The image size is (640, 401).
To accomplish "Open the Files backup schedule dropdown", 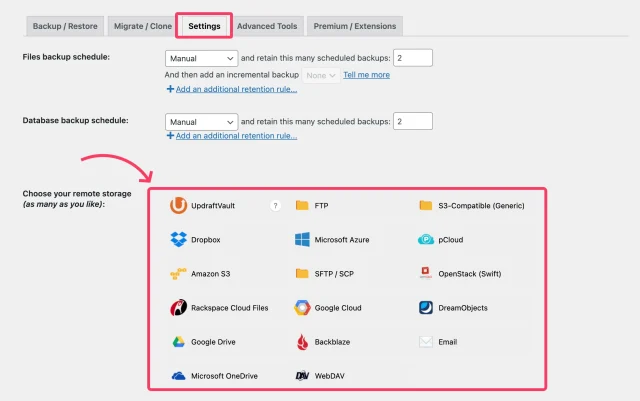I will point(201,58).
